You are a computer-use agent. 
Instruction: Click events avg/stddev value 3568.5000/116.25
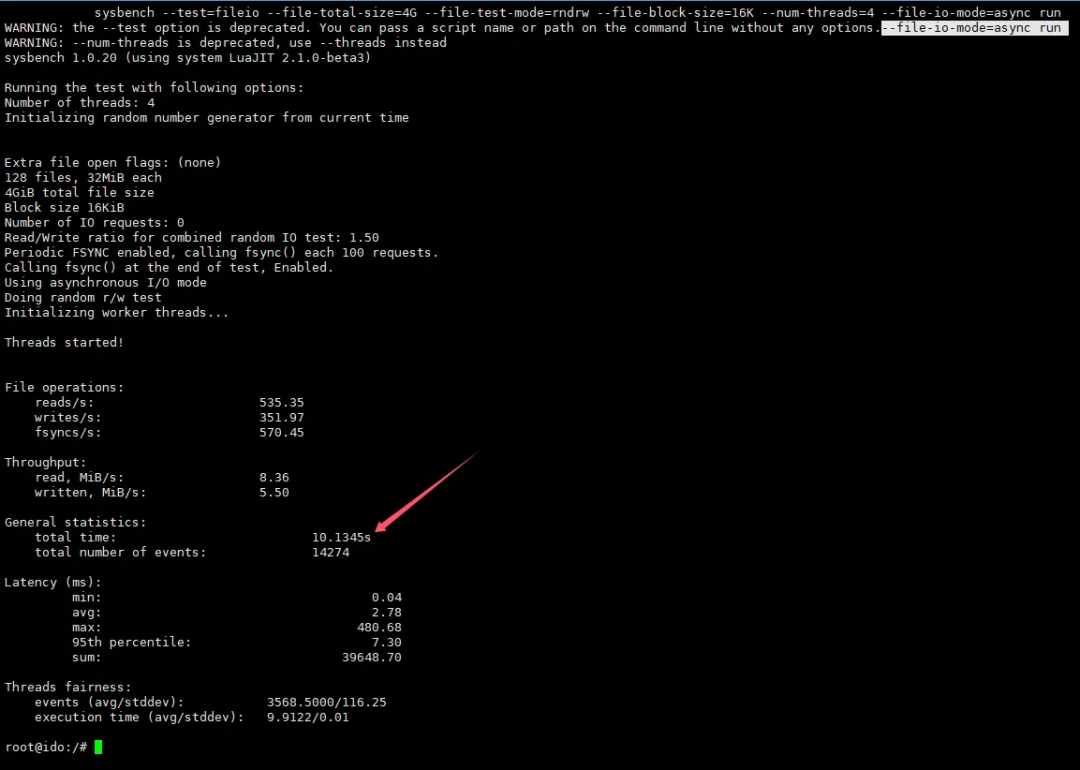click(326, 702)
